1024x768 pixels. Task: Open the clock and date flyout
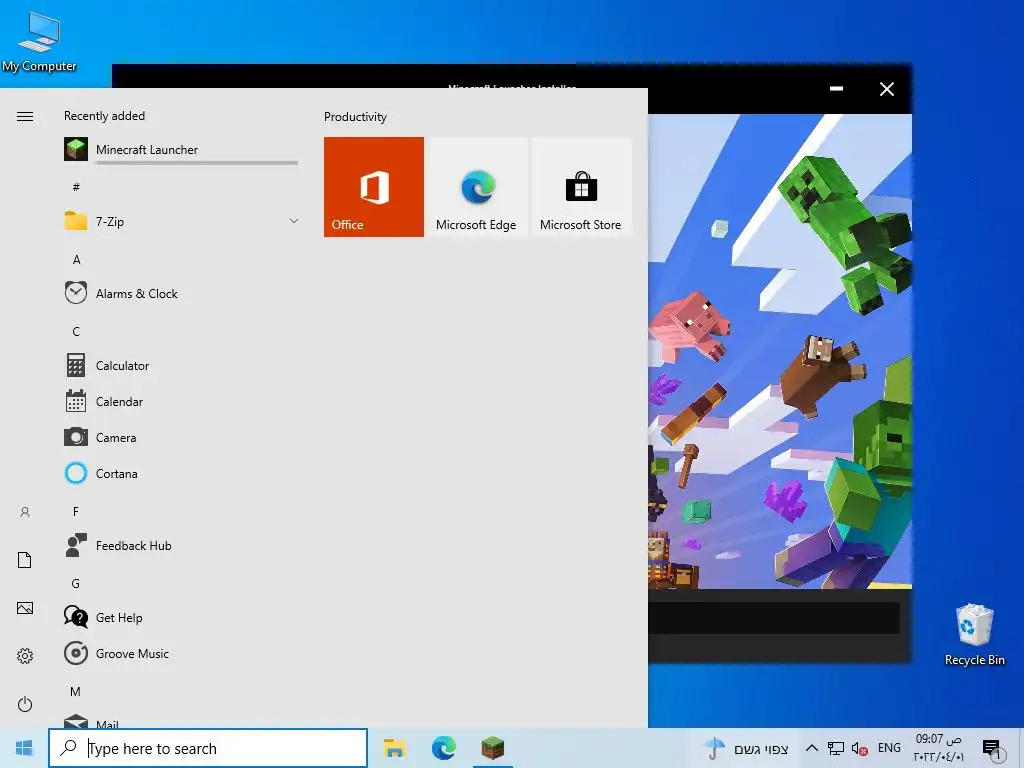pos(938,748)
